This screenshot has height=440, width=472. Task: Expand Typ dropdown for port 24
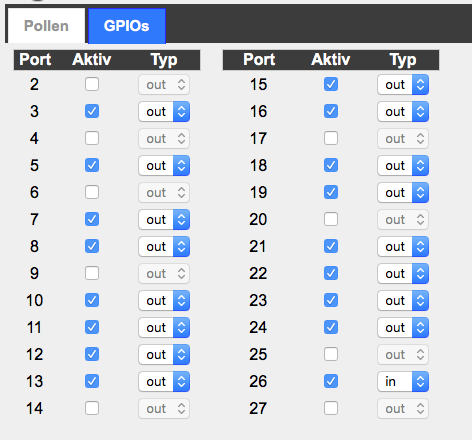(403, 327)
